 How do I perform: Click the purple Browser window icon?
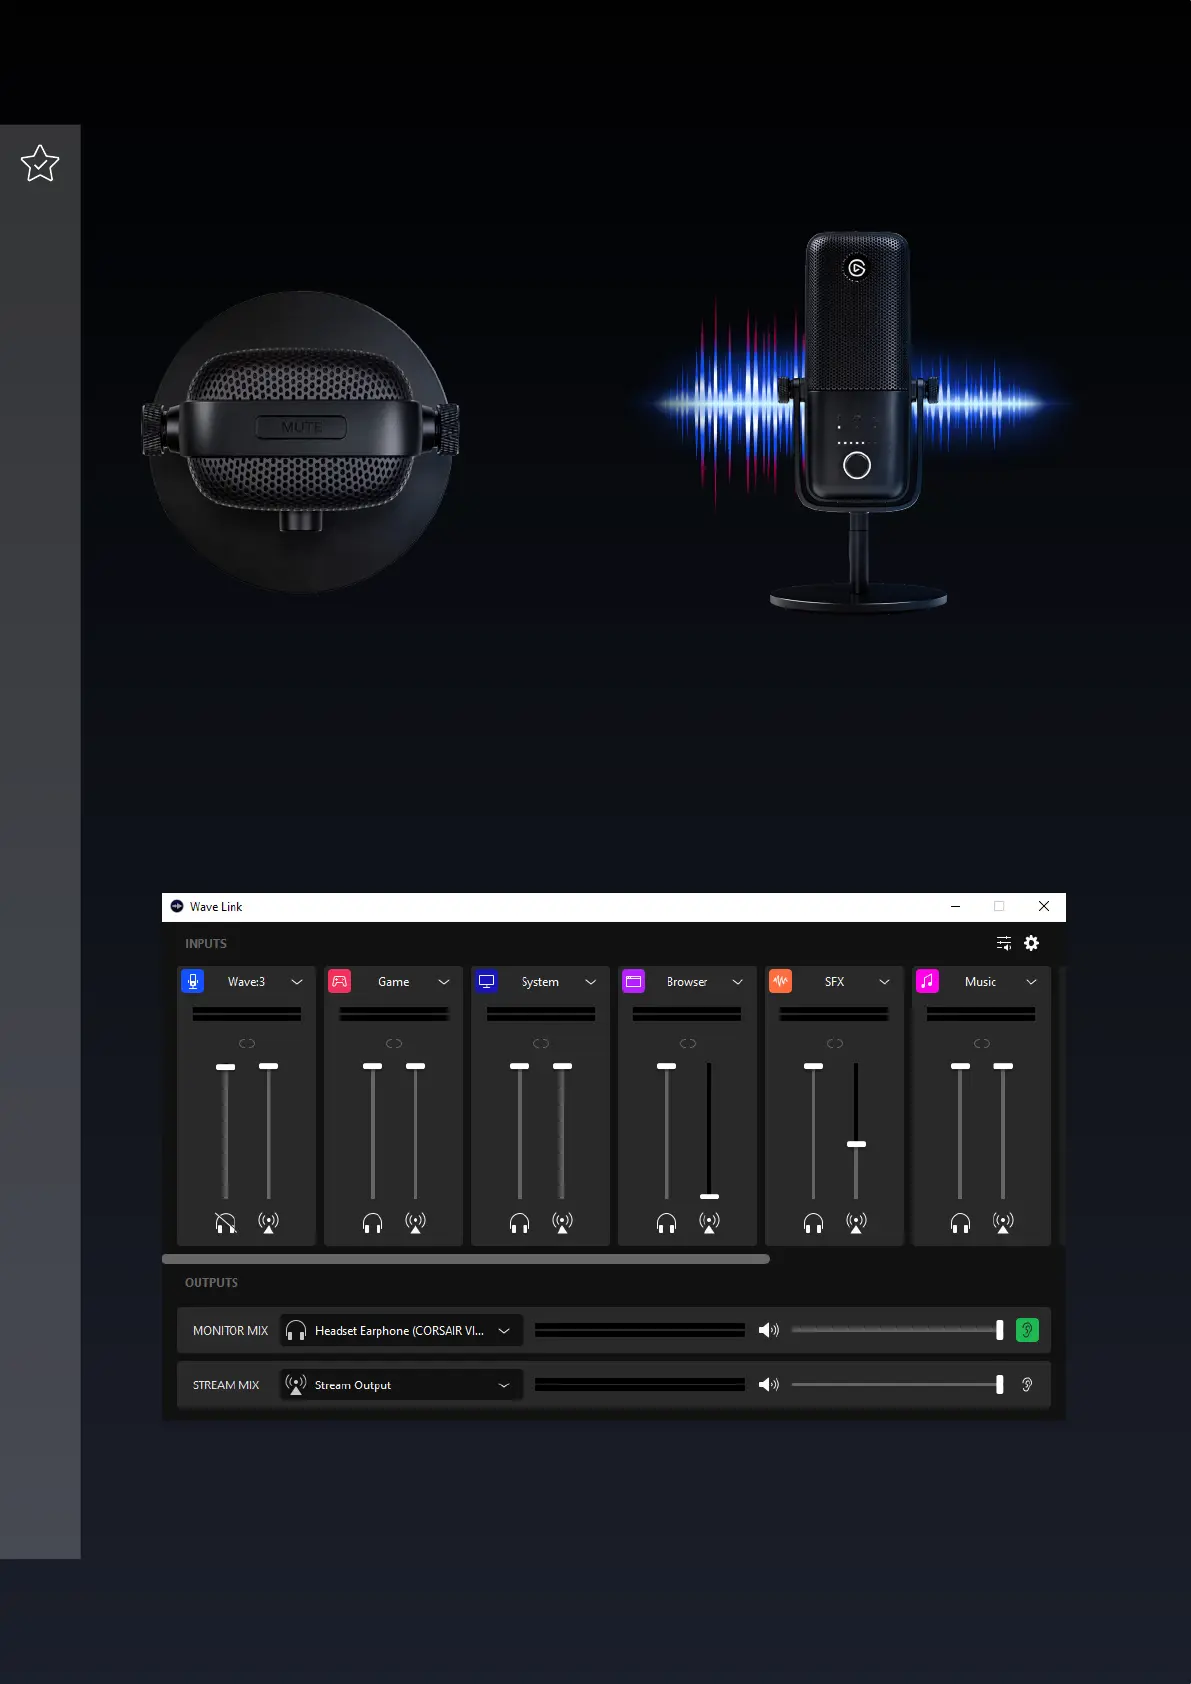634,981
